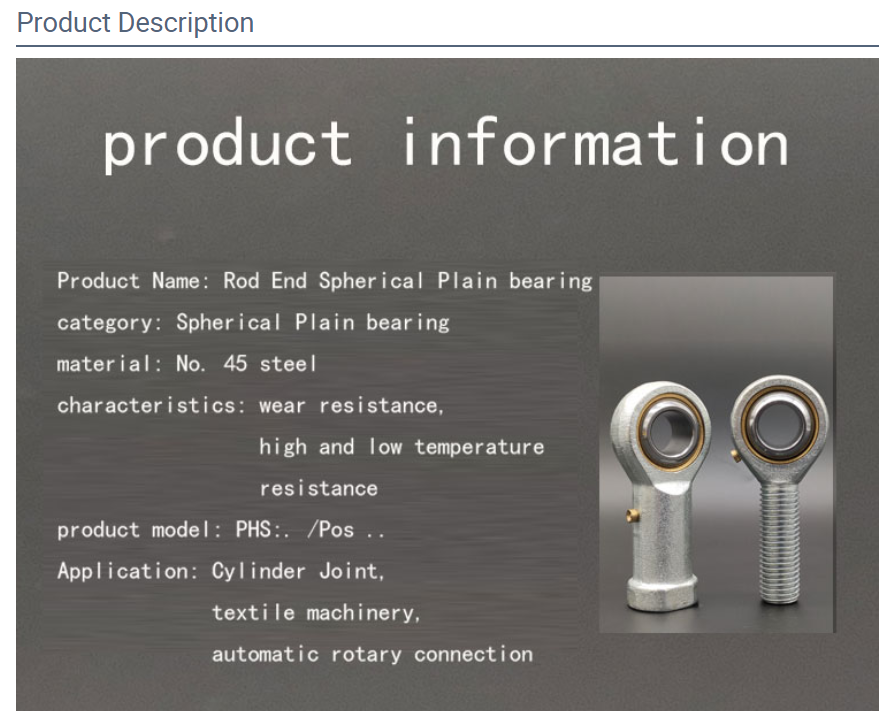Click 'product model: PHS:. /Pos ..' line
The height and width of the screenshot is (711, 891).
pos(220,530)
